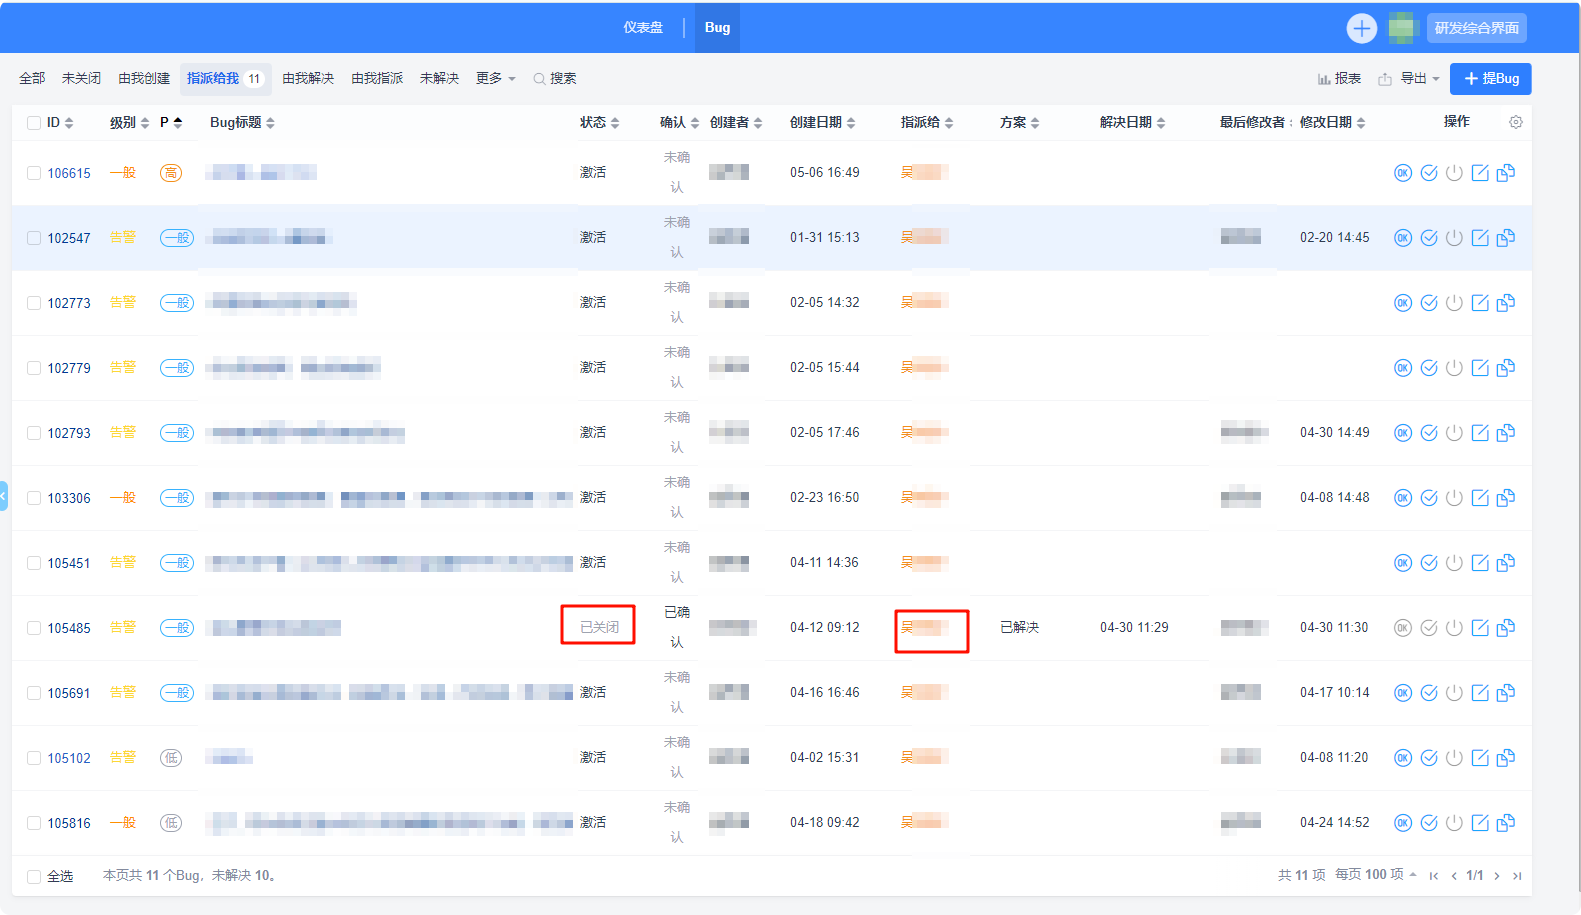
Task: Resolve bug 102547 using the checkmark icon
Action: (1428, 238)
